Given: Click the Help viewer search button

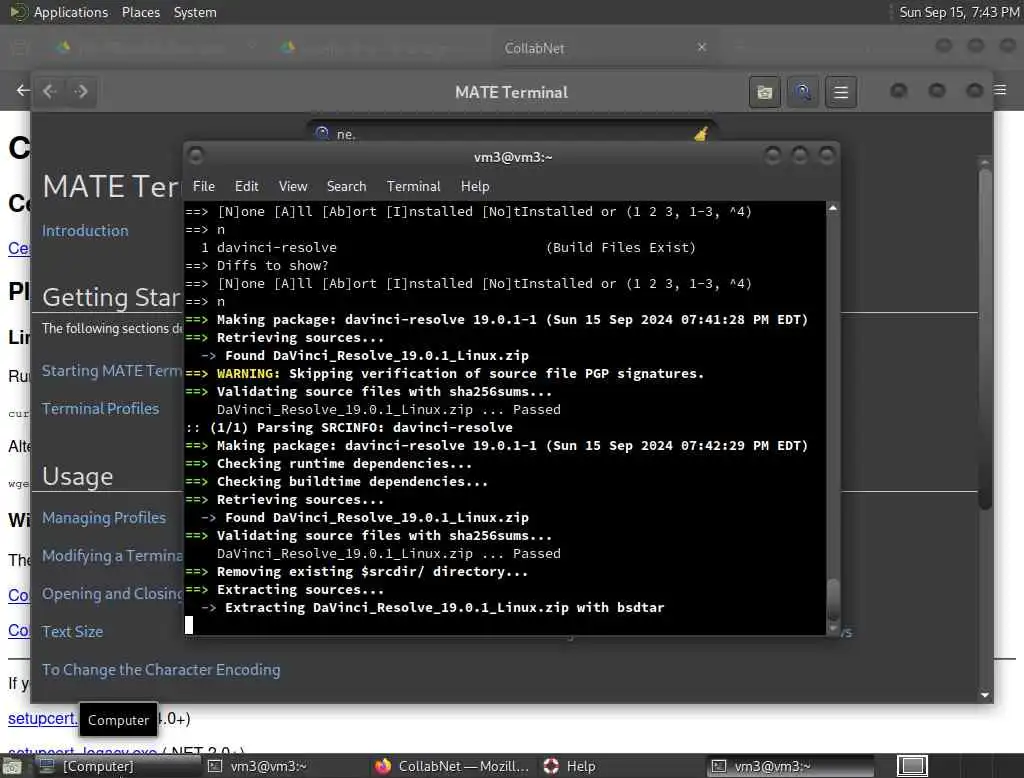Looking at the screenshot, I should click(803, 92).
